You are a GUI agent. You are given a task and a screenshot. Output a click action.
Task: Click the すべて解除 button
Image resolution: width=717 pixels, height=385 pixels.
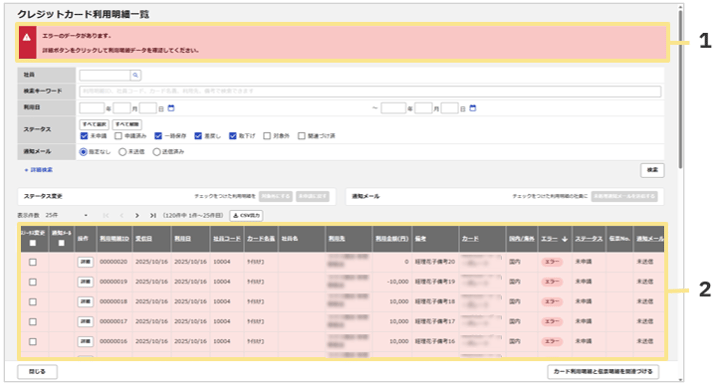[127, 124]
